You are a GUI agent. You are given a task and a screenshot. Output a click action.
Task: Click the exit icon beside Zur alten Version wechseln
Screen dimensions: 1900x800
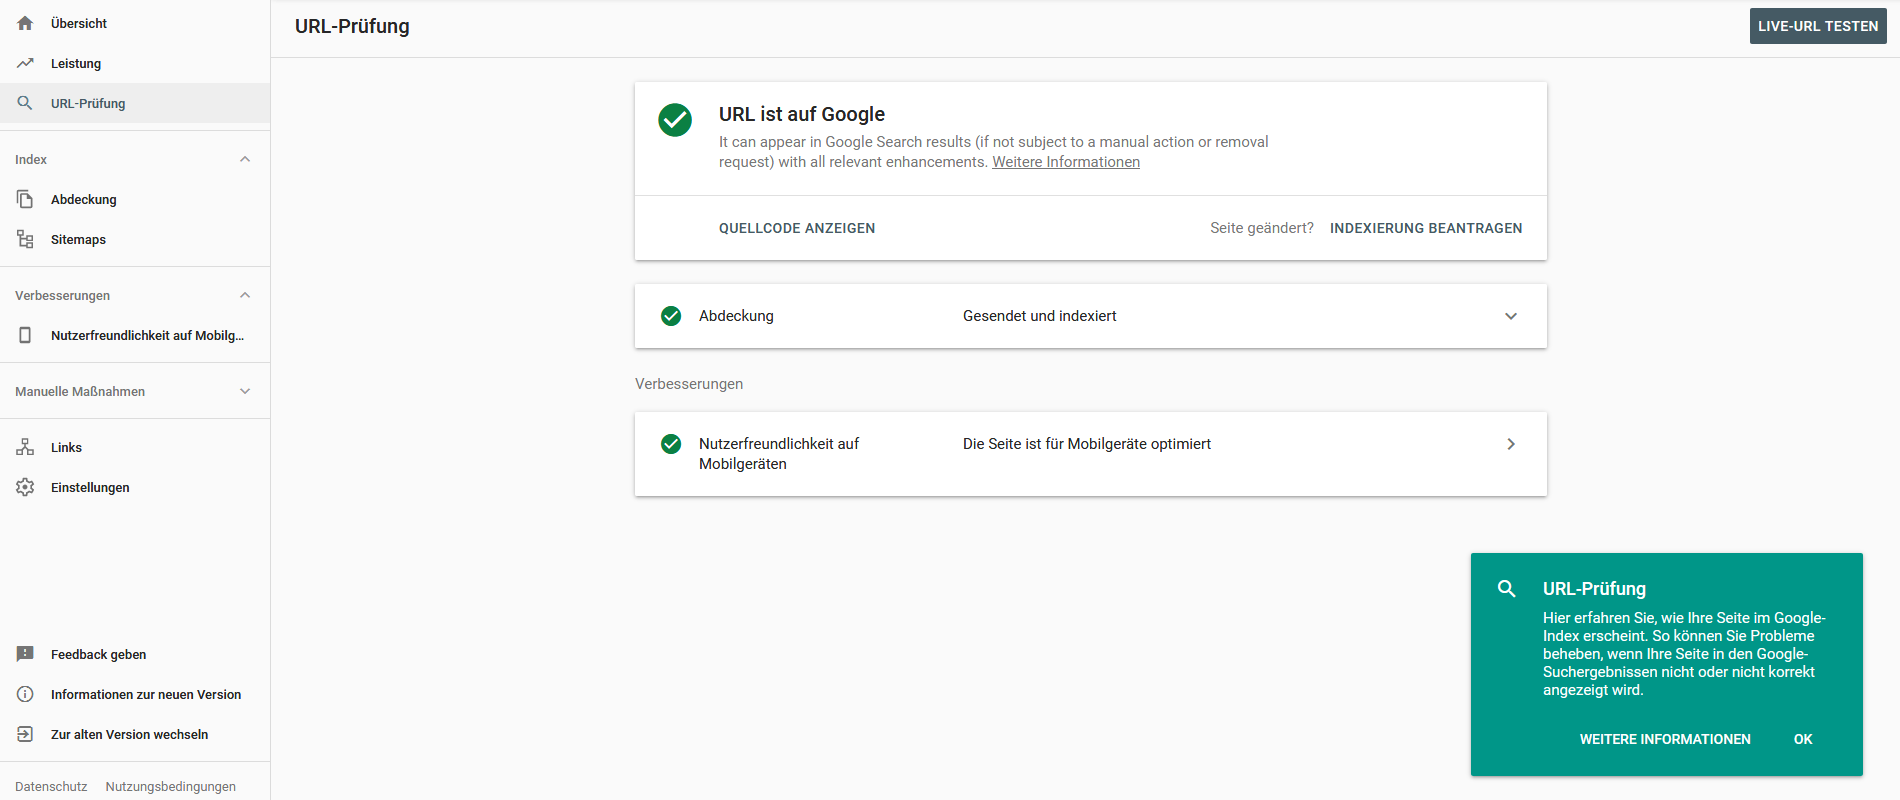pyautogui.click(x=25, y=734)
